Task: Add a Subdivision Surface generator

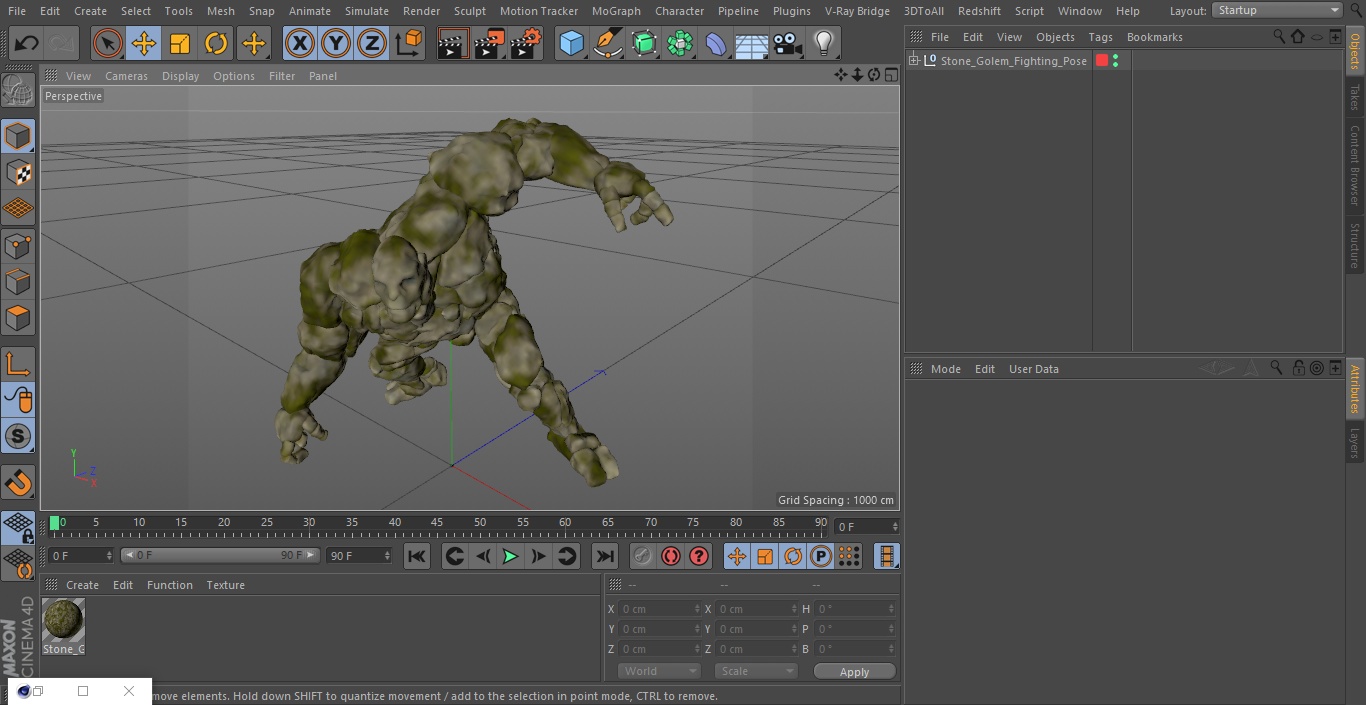Action: (644, 43)
